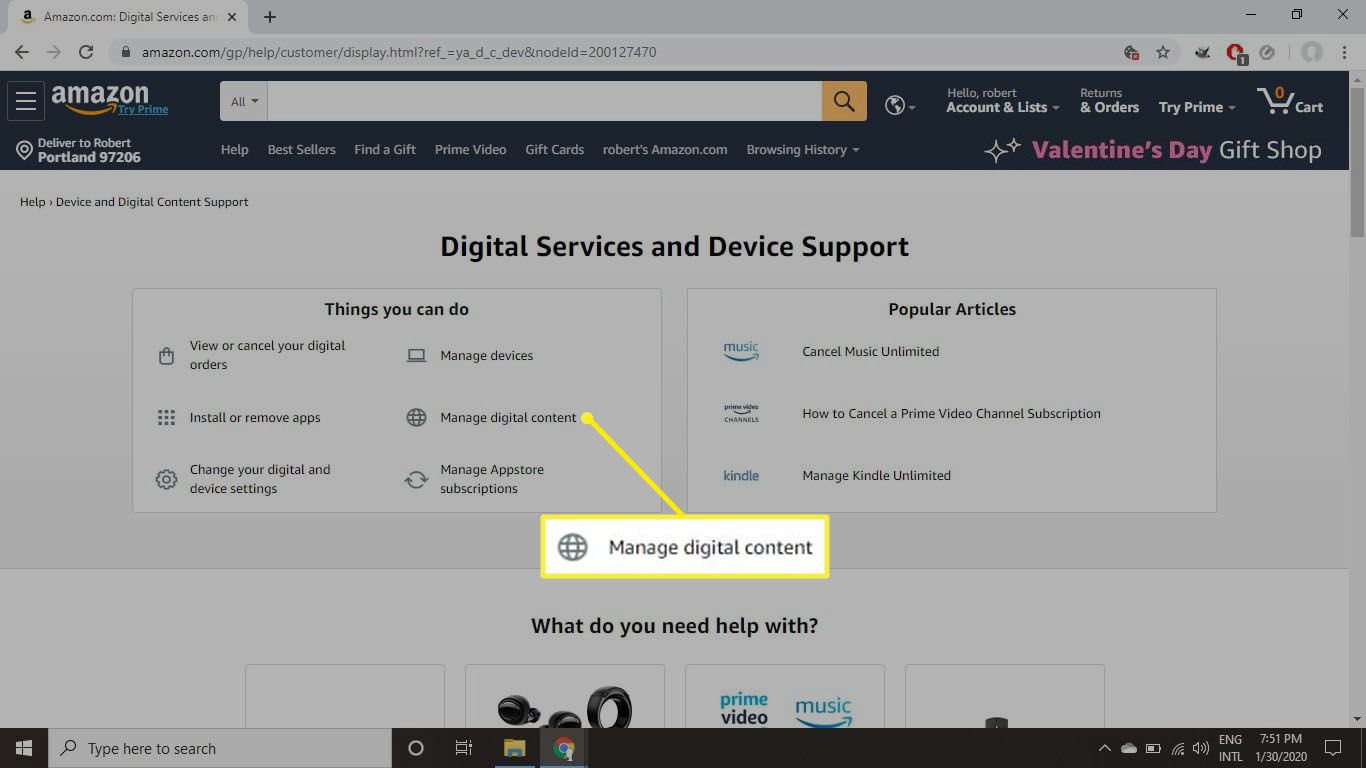
Task: Click the Chrome icon on the taskbar
Action: coord(564,748)
